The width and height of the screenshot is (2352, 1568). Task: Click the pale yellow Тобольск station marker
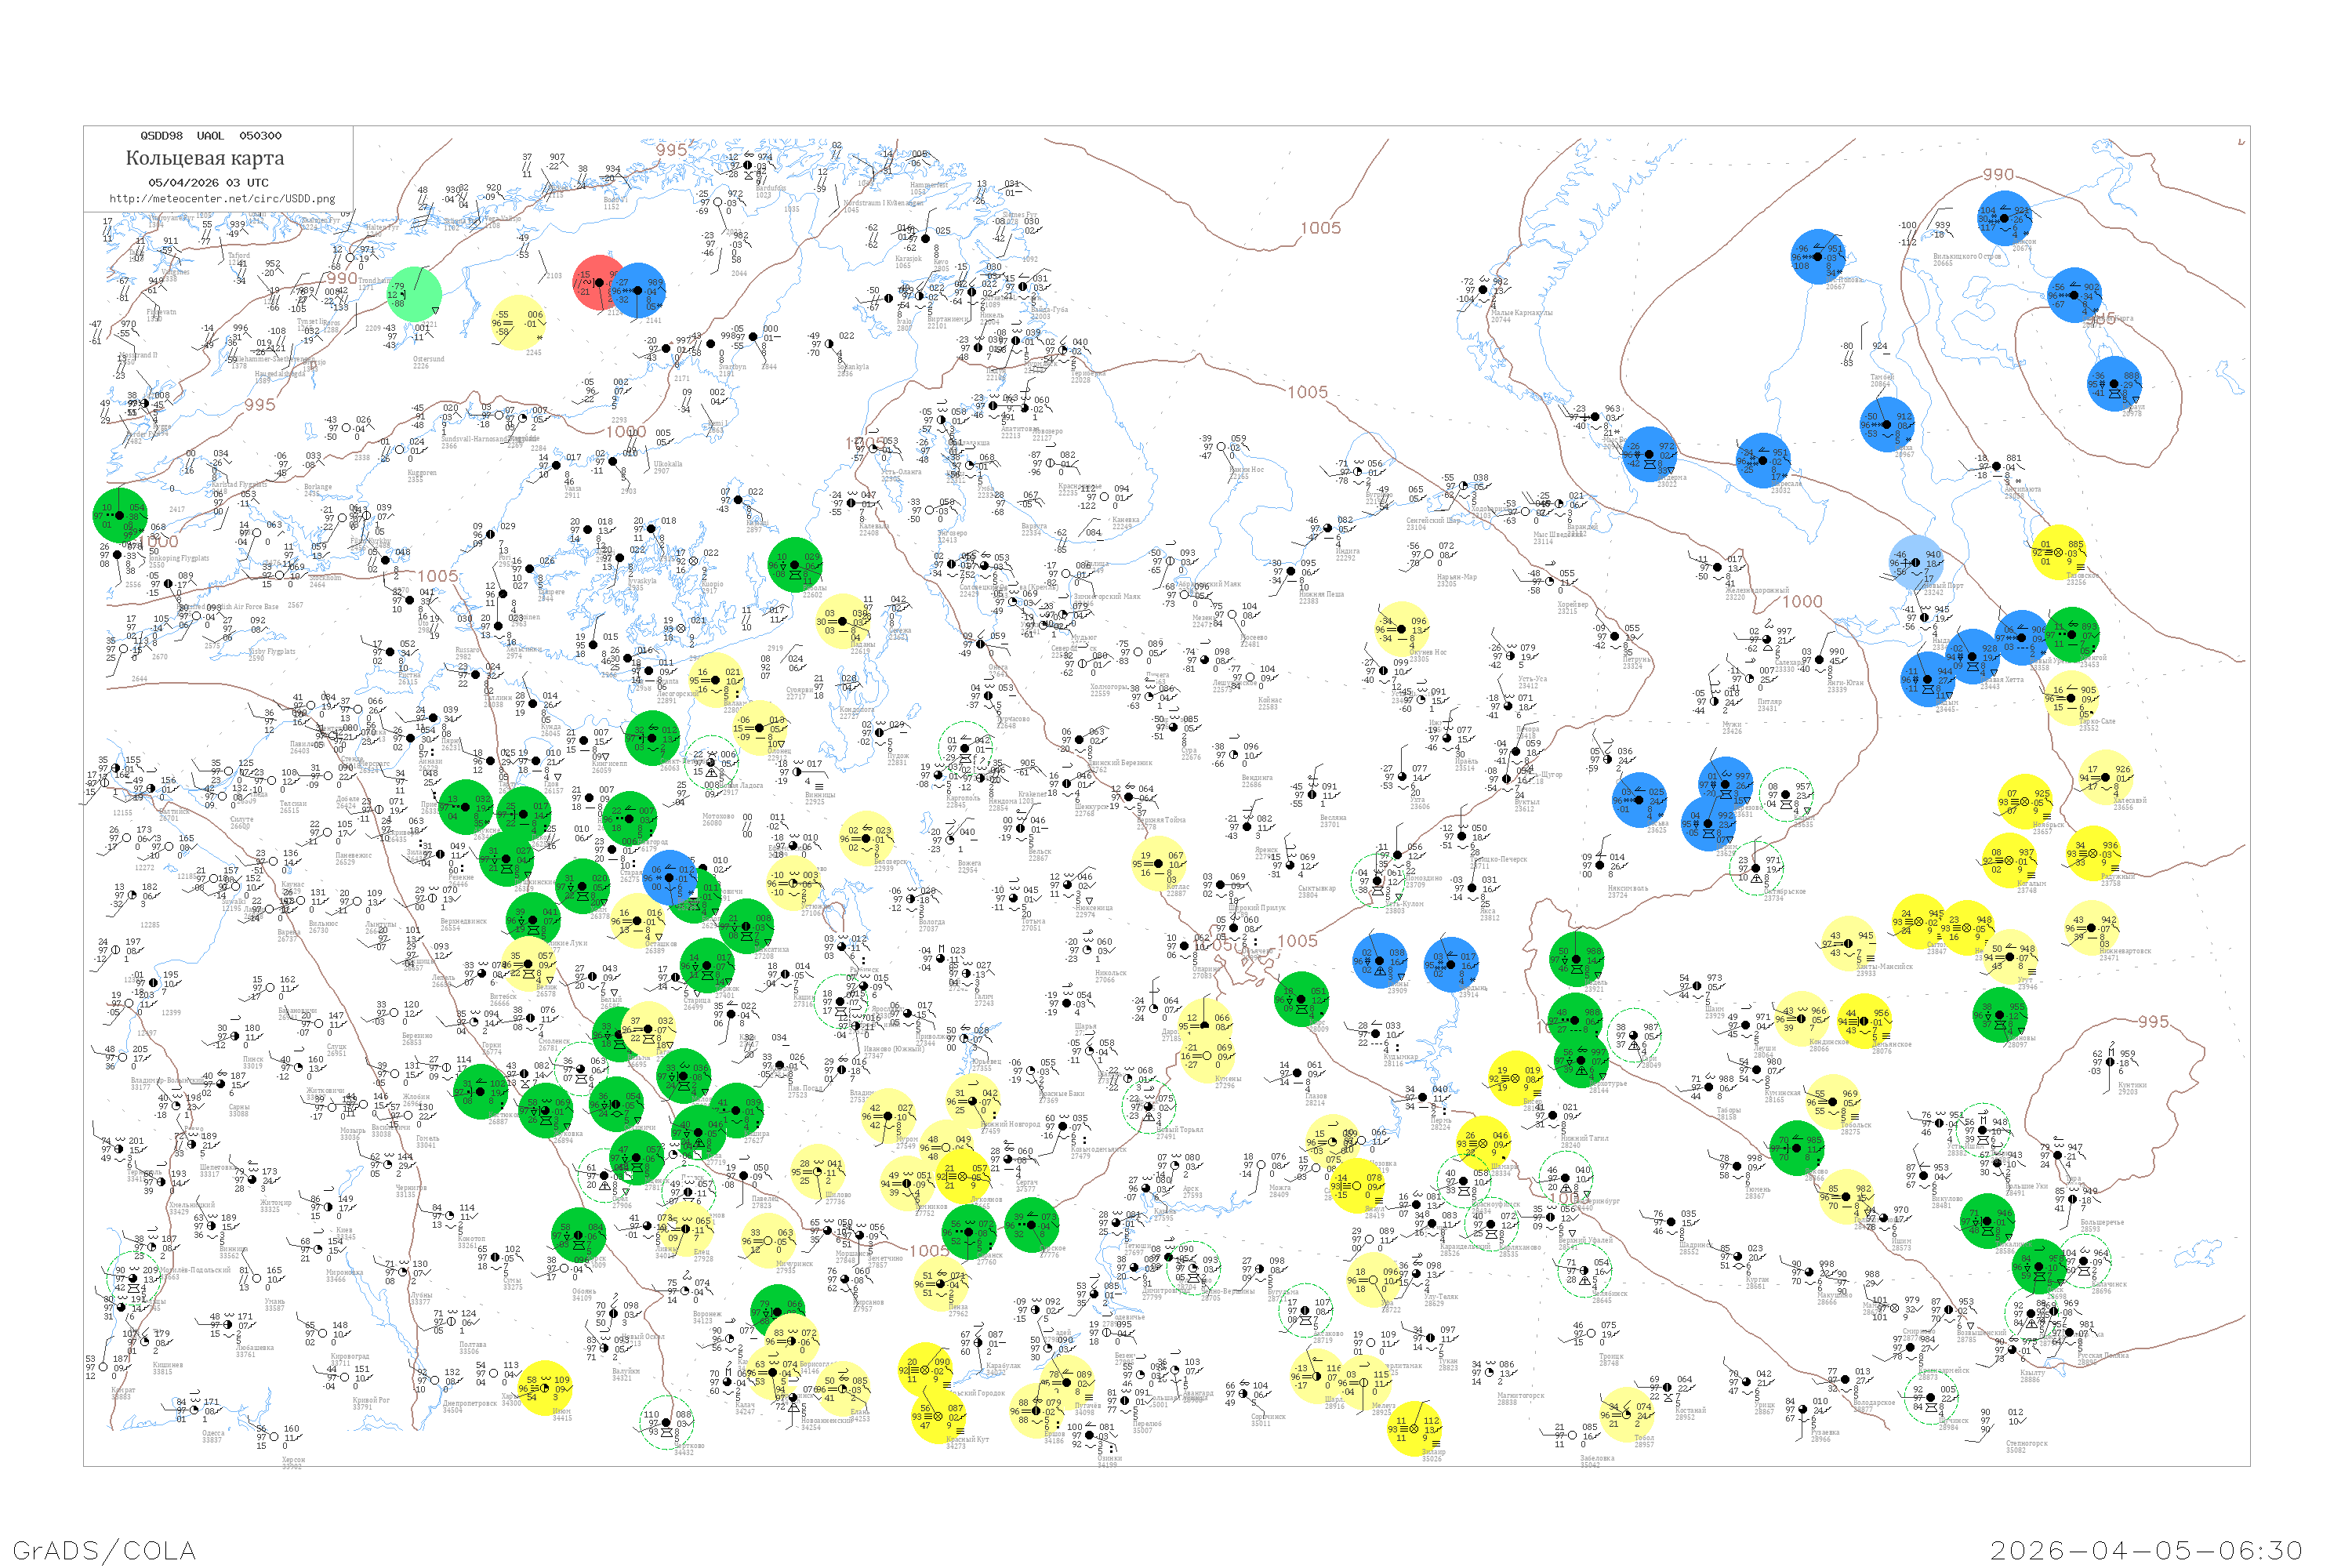1832,1102
